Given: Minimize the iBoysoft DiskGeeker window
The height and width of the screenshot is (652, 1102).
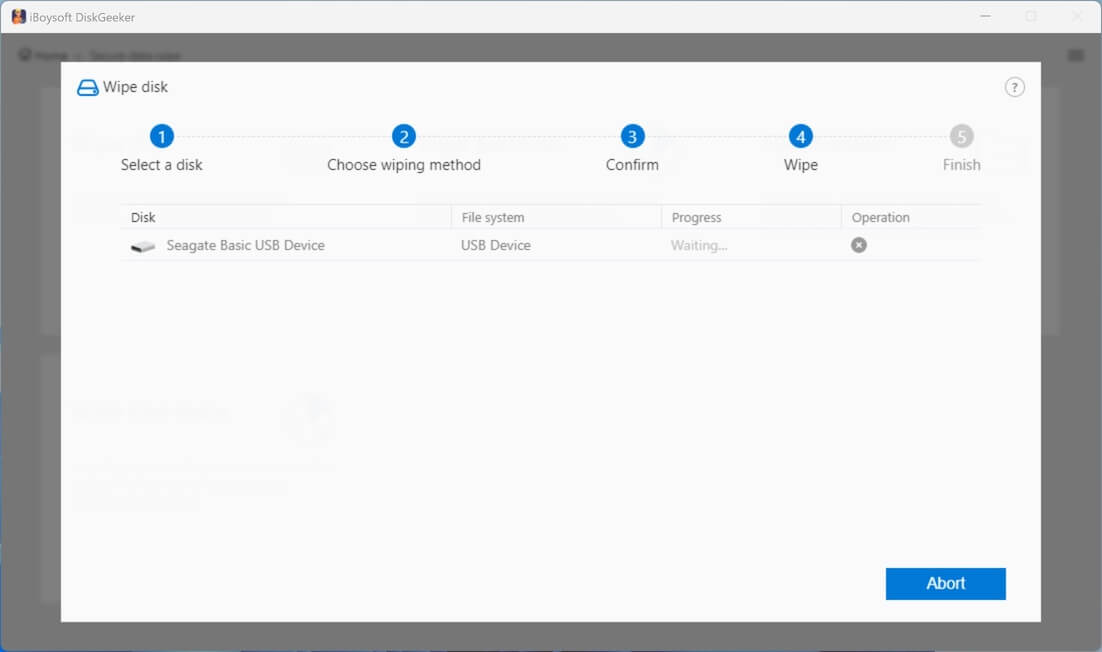Looking at the screenshot, I should pyautogui.click(x=985, y=16).
